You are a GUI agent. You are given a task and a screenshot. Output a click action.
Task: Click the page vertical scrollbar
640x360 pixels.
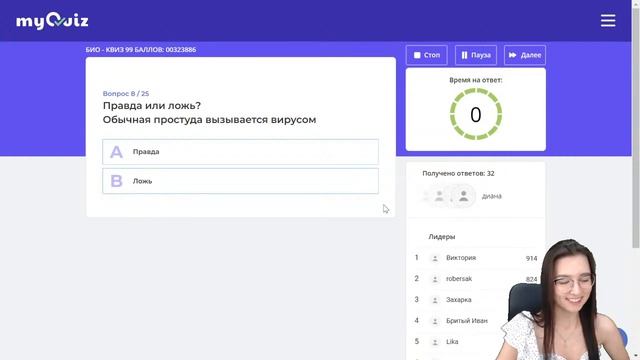tap(636, 127)
